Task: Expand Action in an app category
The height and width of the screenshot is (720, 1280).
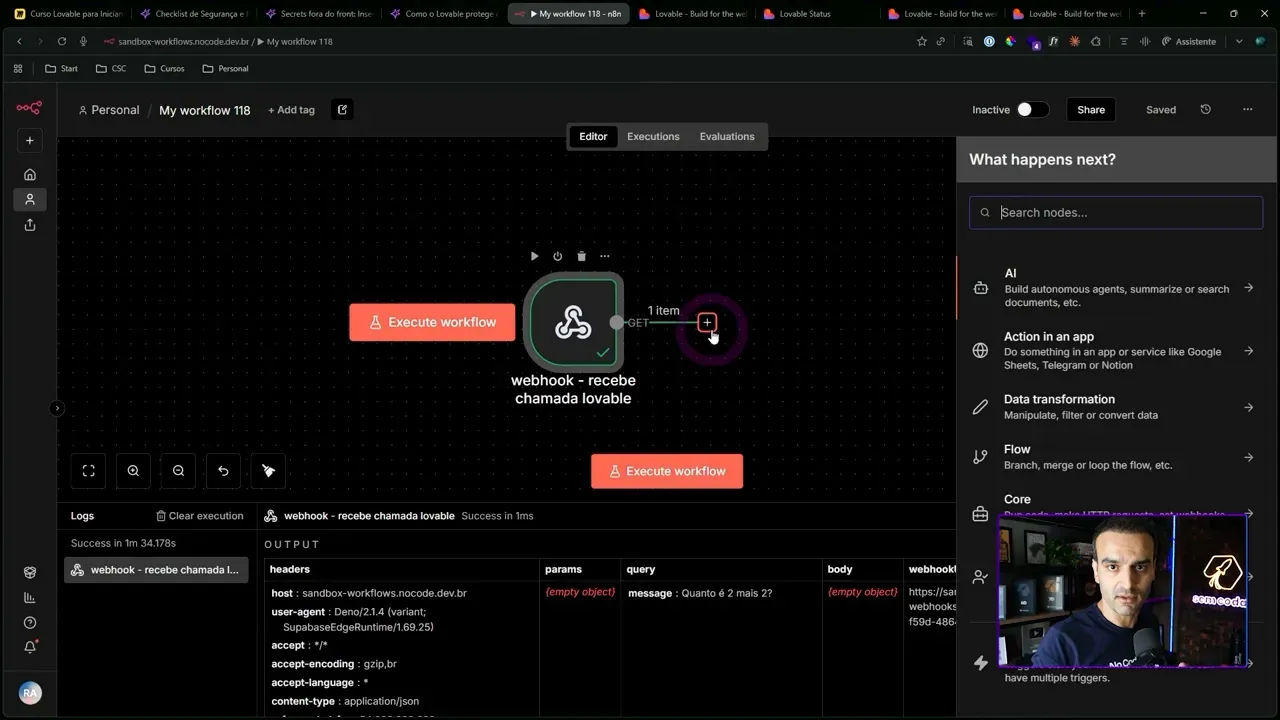Action: [1115, 351]
